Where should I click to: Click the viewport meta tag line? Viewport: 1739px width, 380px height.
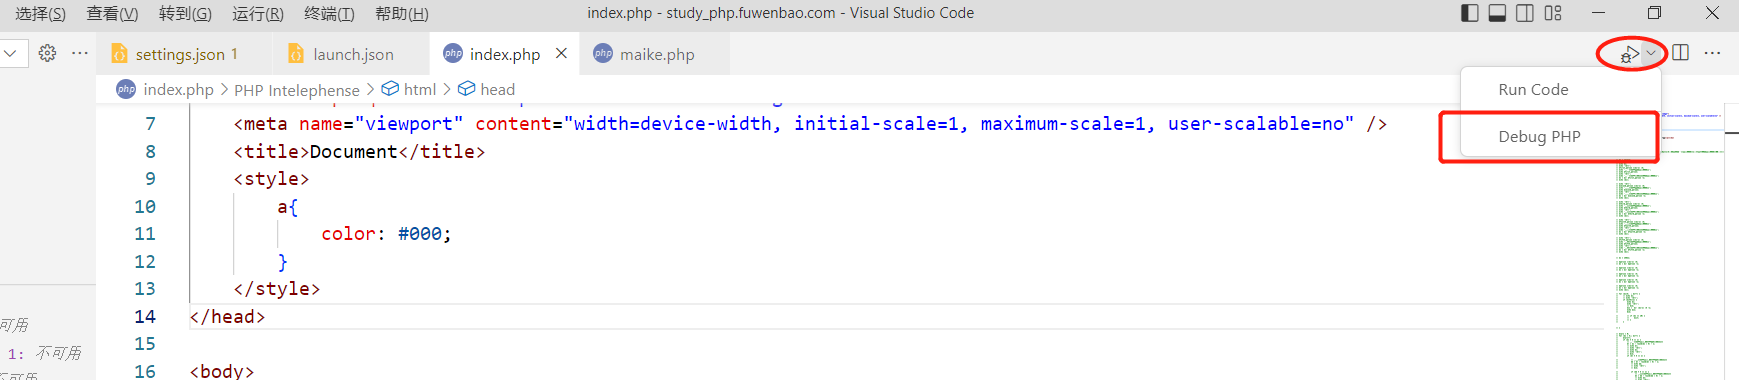pos(810,124)
